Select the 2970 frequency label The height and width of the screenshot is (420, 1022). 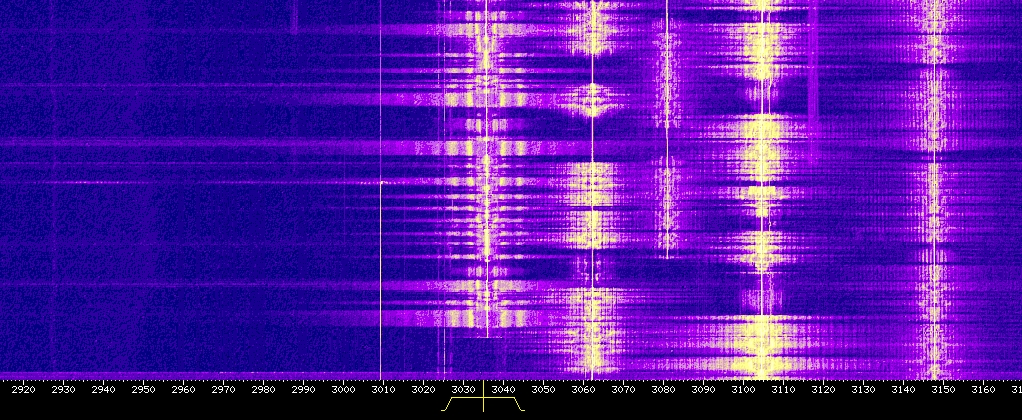coord(223,390)
